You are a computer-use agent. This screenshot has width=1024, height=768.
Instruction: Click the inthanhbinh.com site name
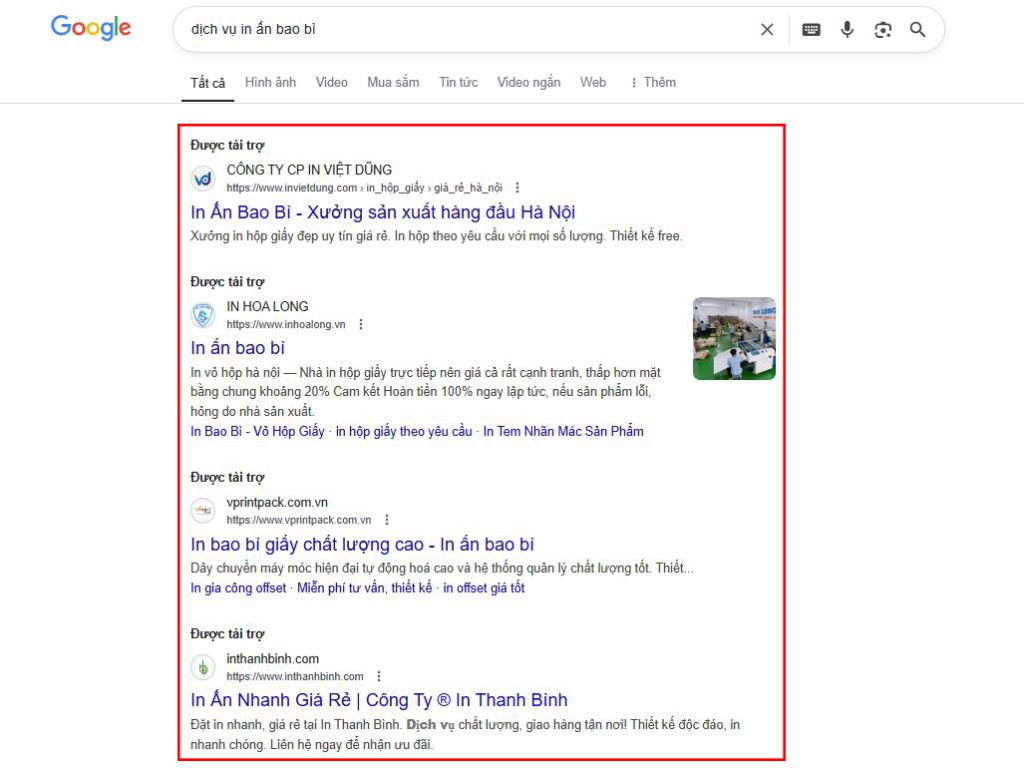click(272, 659)
